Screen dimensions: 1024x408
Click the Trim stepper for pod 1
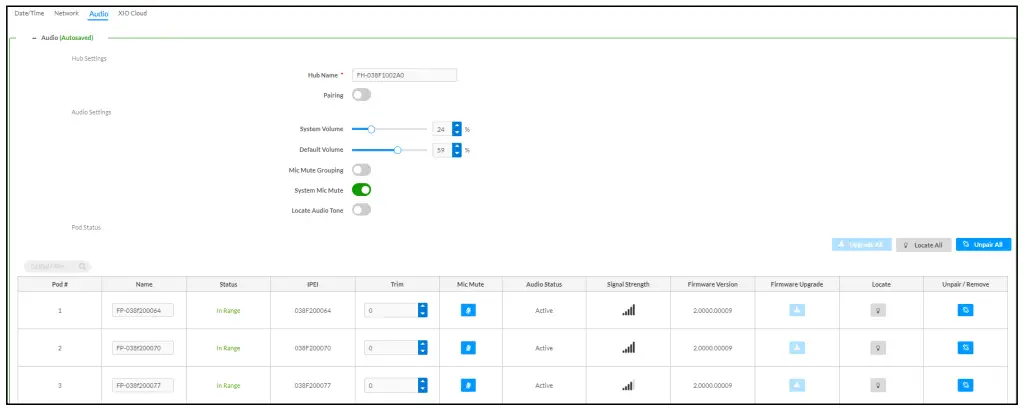422,310
